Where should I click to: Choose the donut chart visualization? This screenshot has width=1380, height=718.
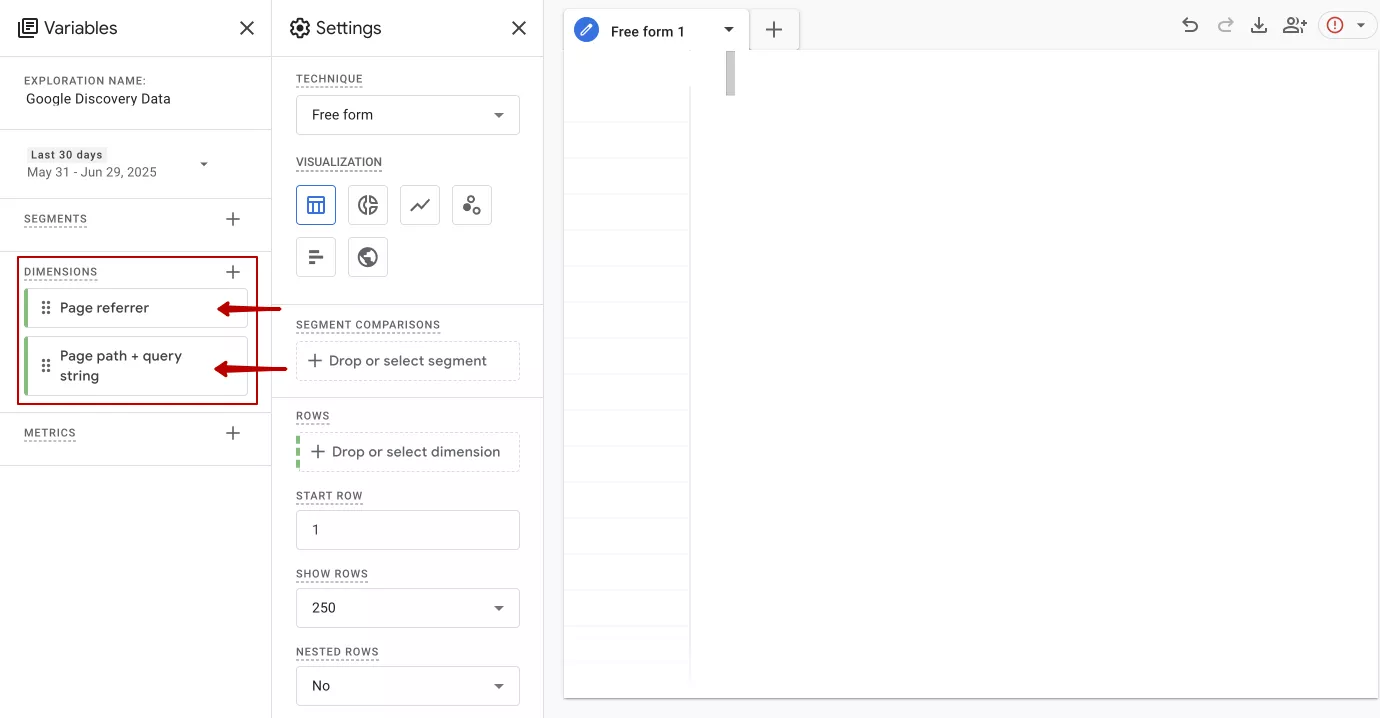click(368, 205)
